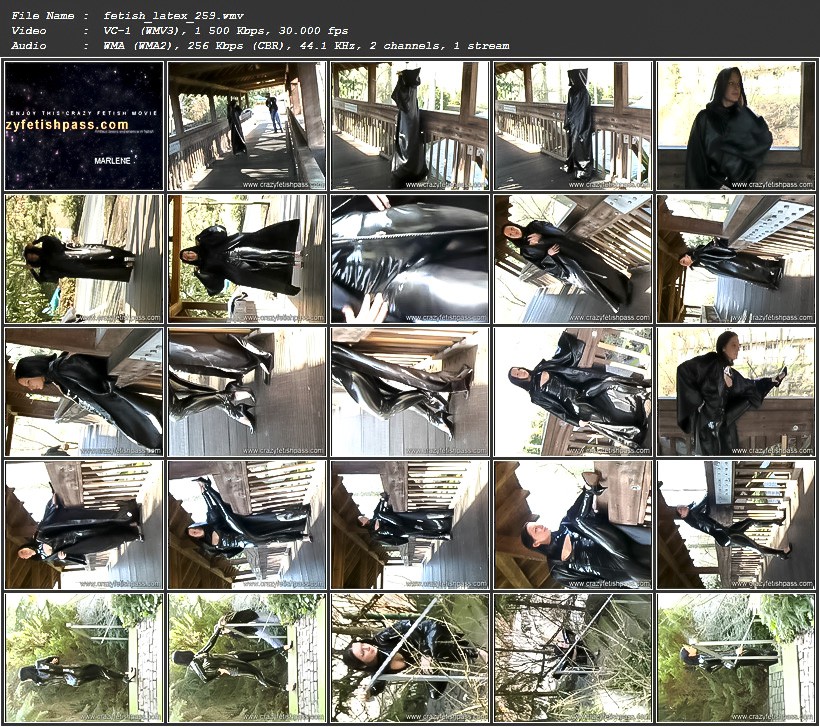This screenshot has width=820, height=727.
Task: Click the first thumbnail in the second row
Action: click(83, 259)
